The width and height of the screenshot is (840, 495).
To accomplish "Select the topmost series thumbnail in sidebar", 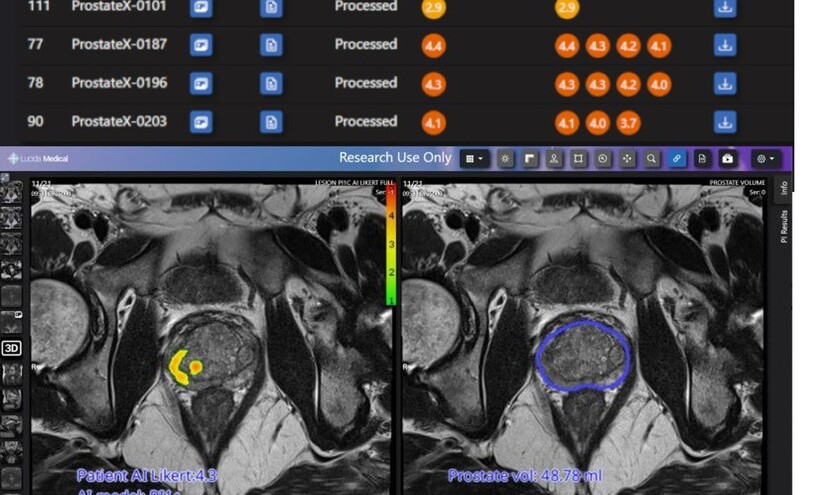I will coord(11,191).
